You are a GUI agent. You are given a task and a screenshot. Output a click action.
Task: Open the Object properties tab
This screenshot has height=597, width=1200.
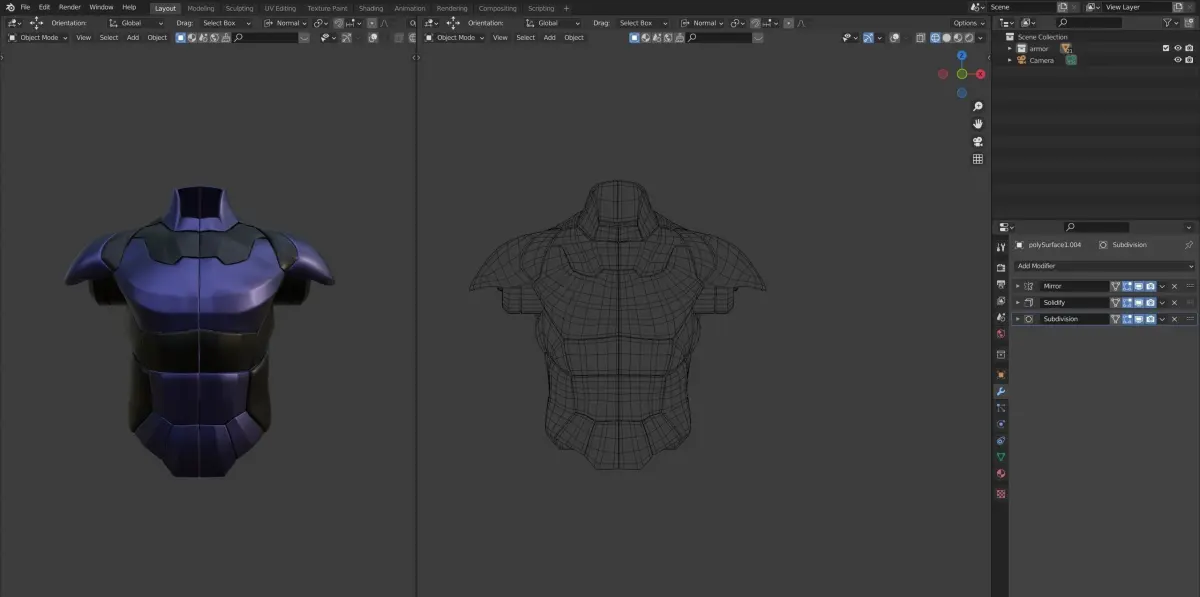pos(1001,375)
